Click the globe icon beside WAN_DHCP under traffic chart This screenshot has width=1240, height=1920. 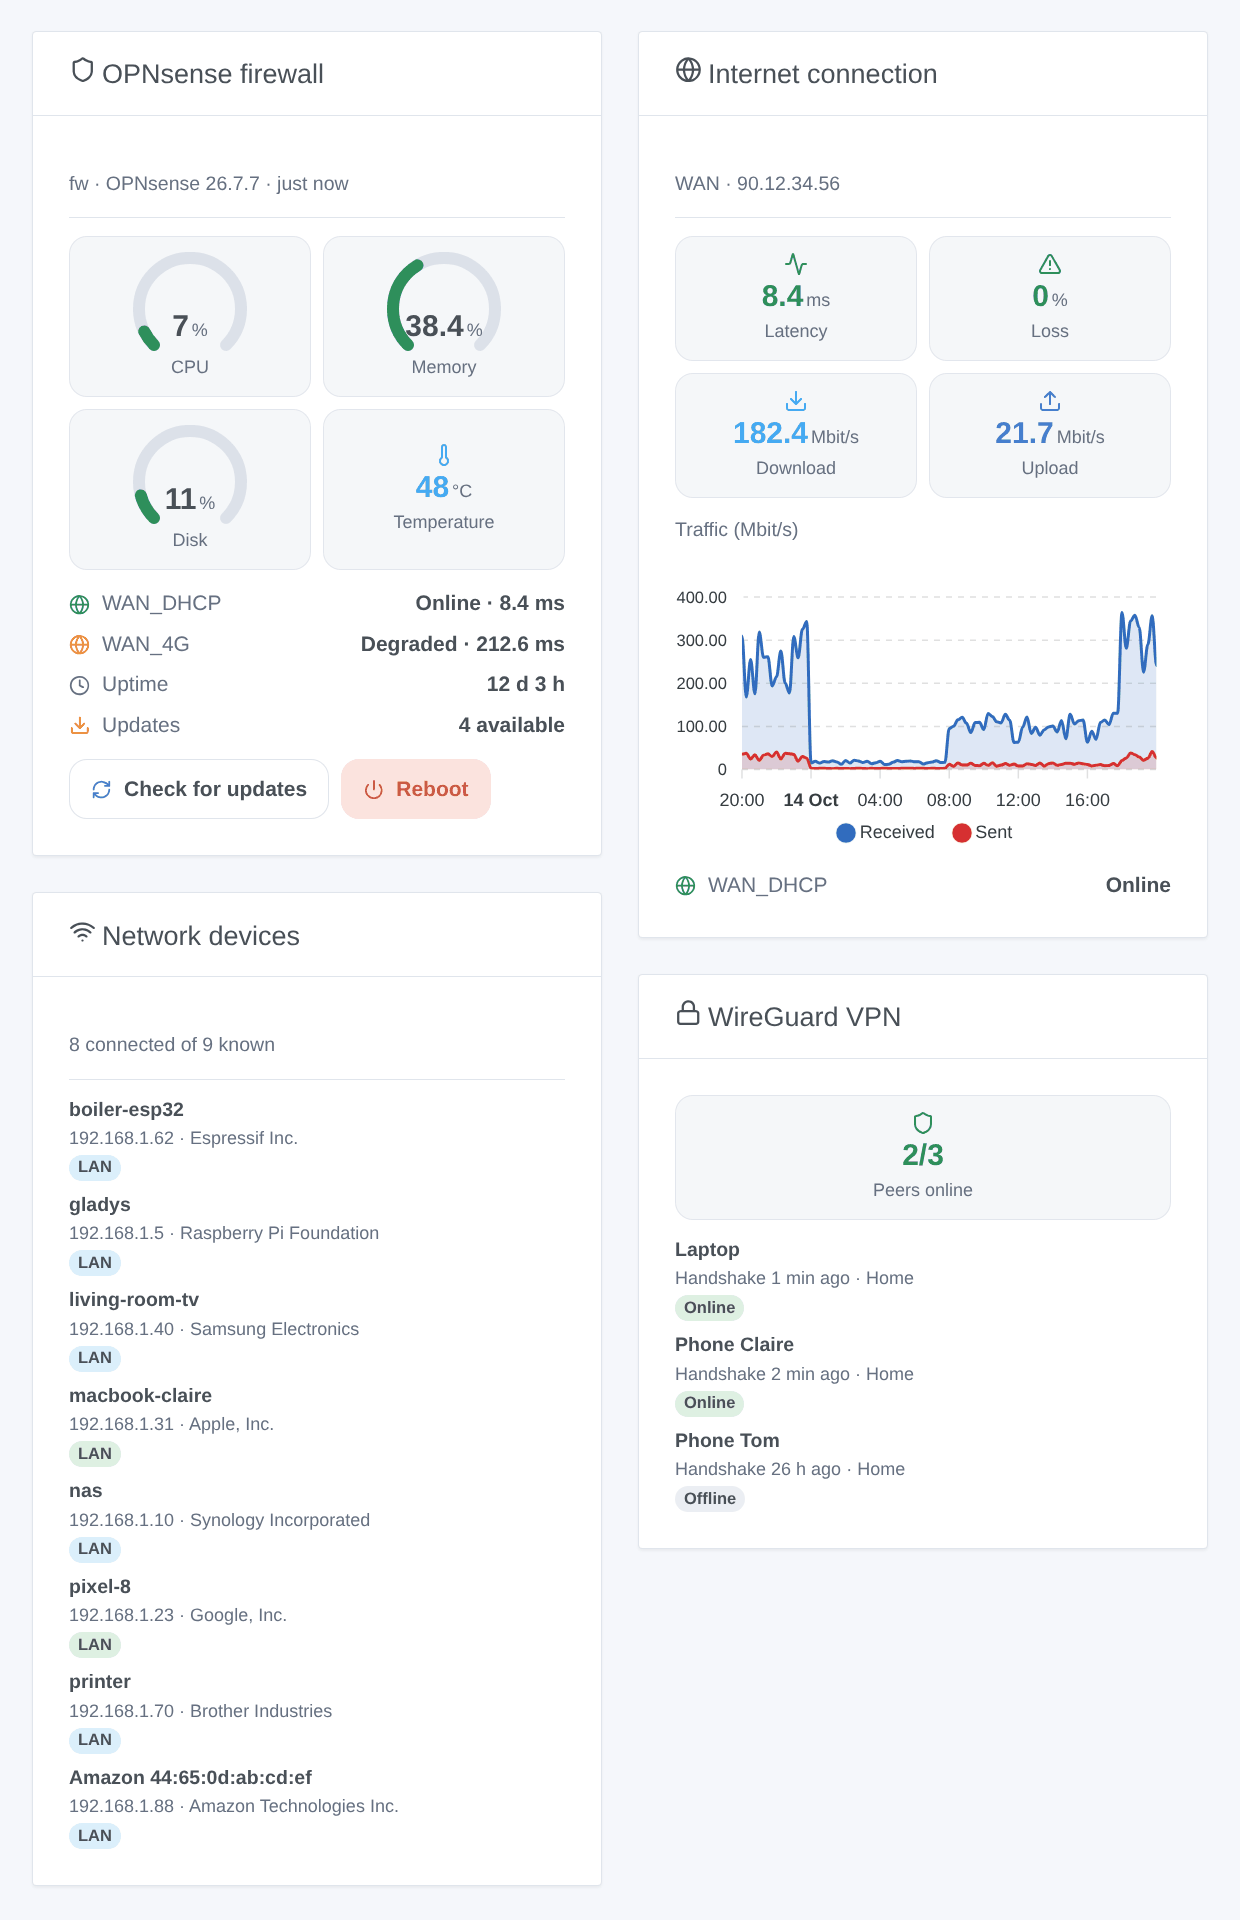click(x=686, y=886)
